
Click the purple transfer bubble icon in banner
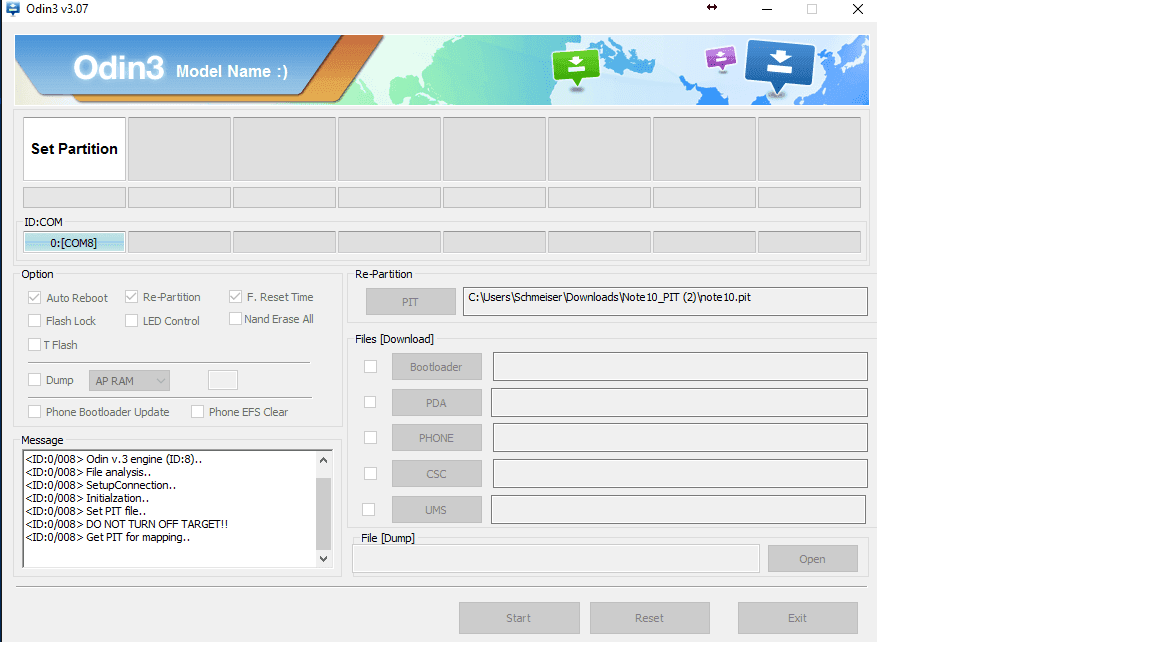click(720, 58)
